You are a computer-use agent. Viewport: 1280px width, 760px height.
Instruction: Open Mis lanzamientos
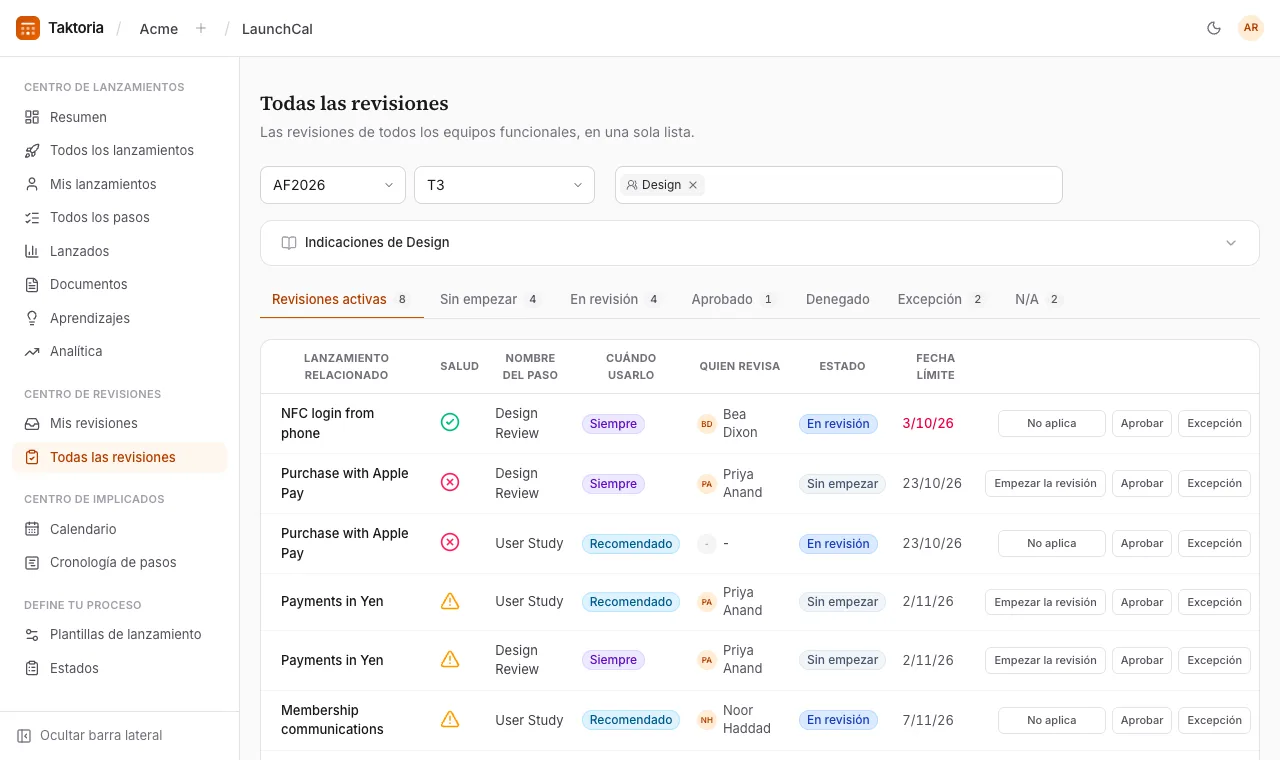click(x=120, y=184)
